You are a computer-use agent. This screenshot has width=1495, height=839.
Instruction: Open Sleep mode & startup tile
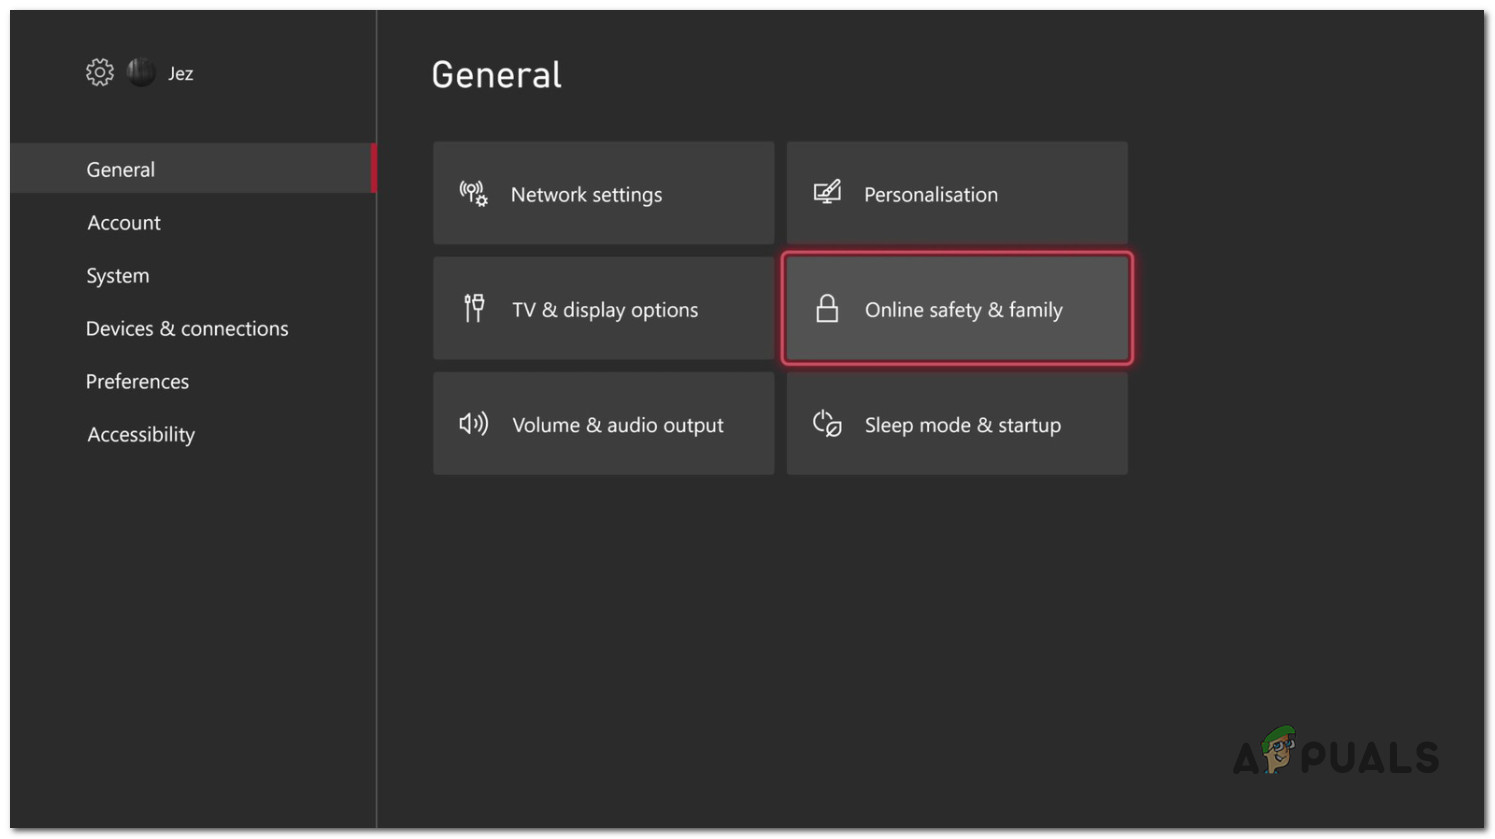(957, 424)
